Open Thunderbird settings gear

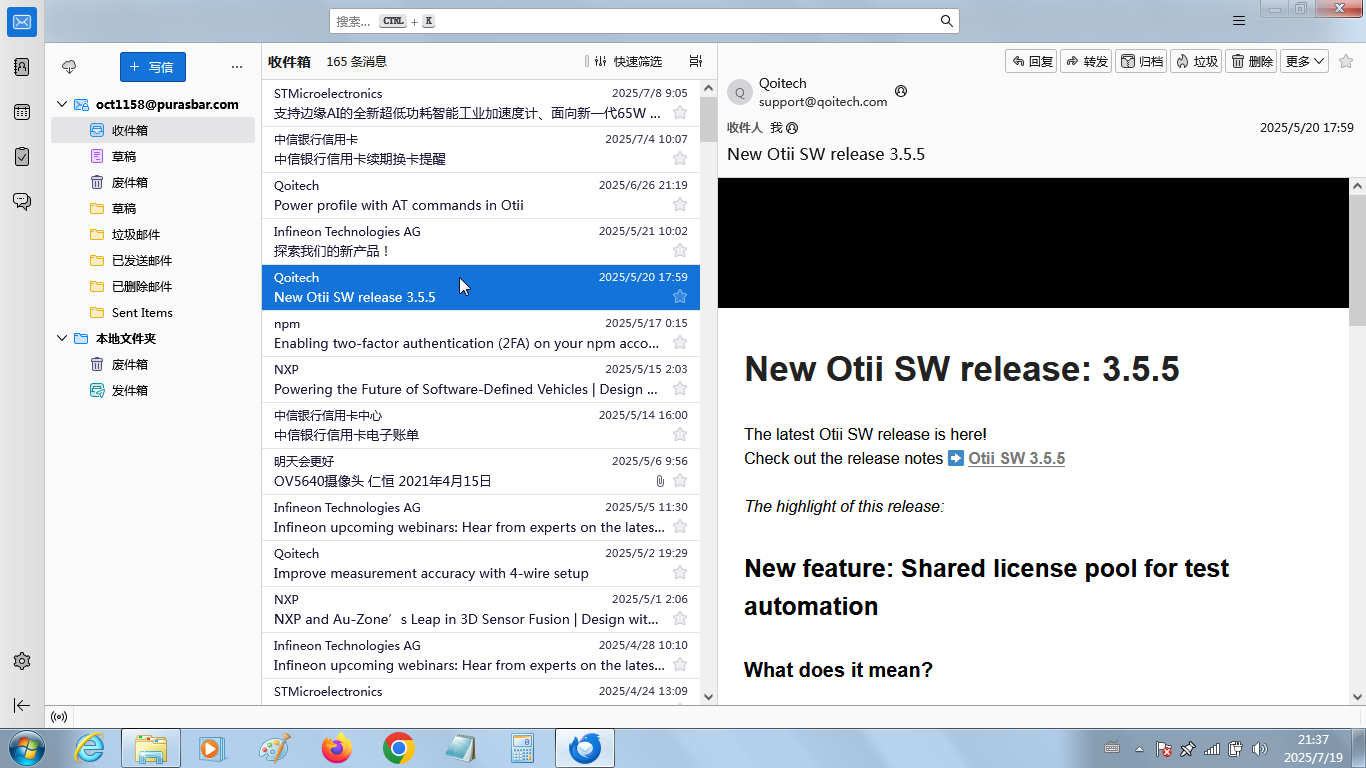coord(22,661)
